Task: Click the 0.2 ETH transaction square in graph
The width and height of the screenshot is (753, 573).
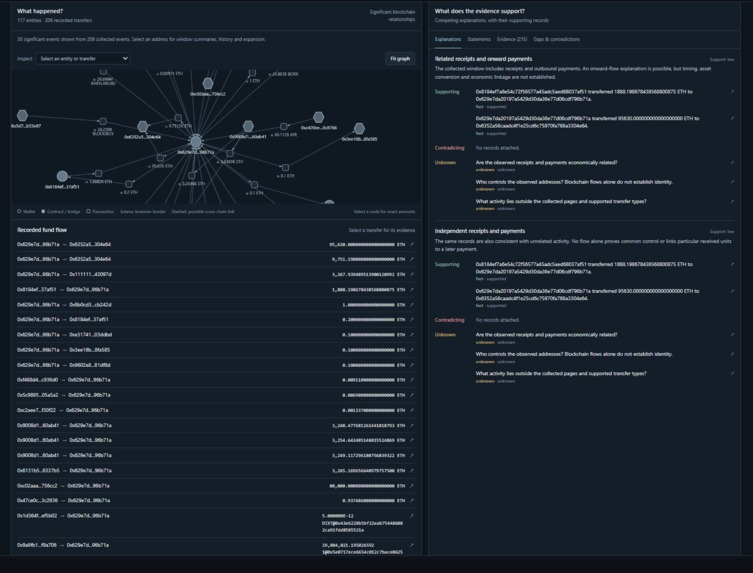Action: [129, 184]
